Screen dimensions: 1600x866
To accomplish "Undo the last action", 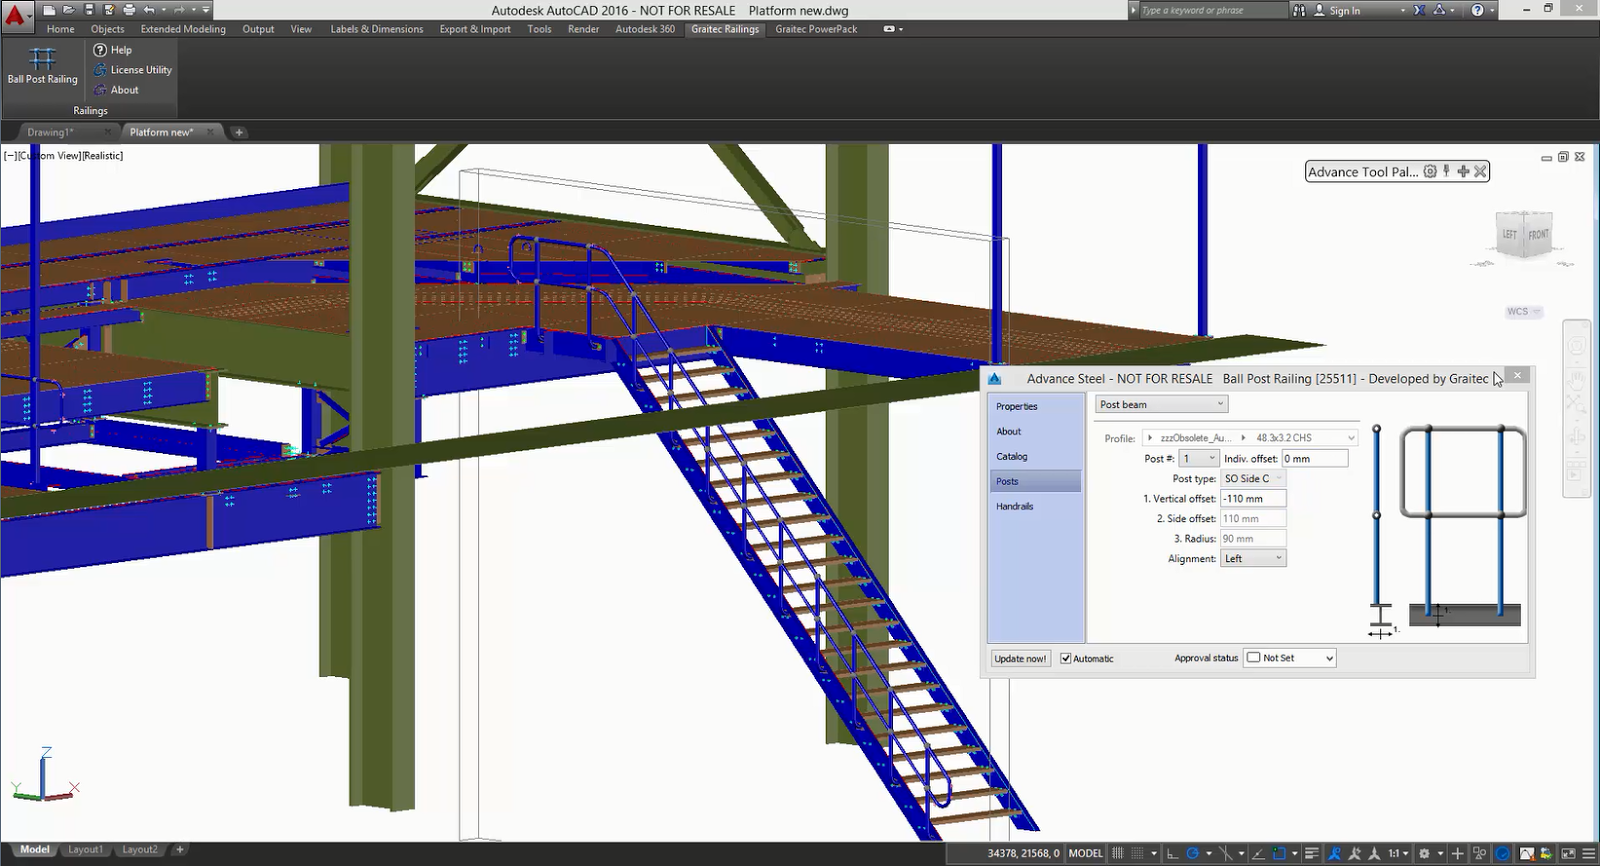I will pos(149,10).
